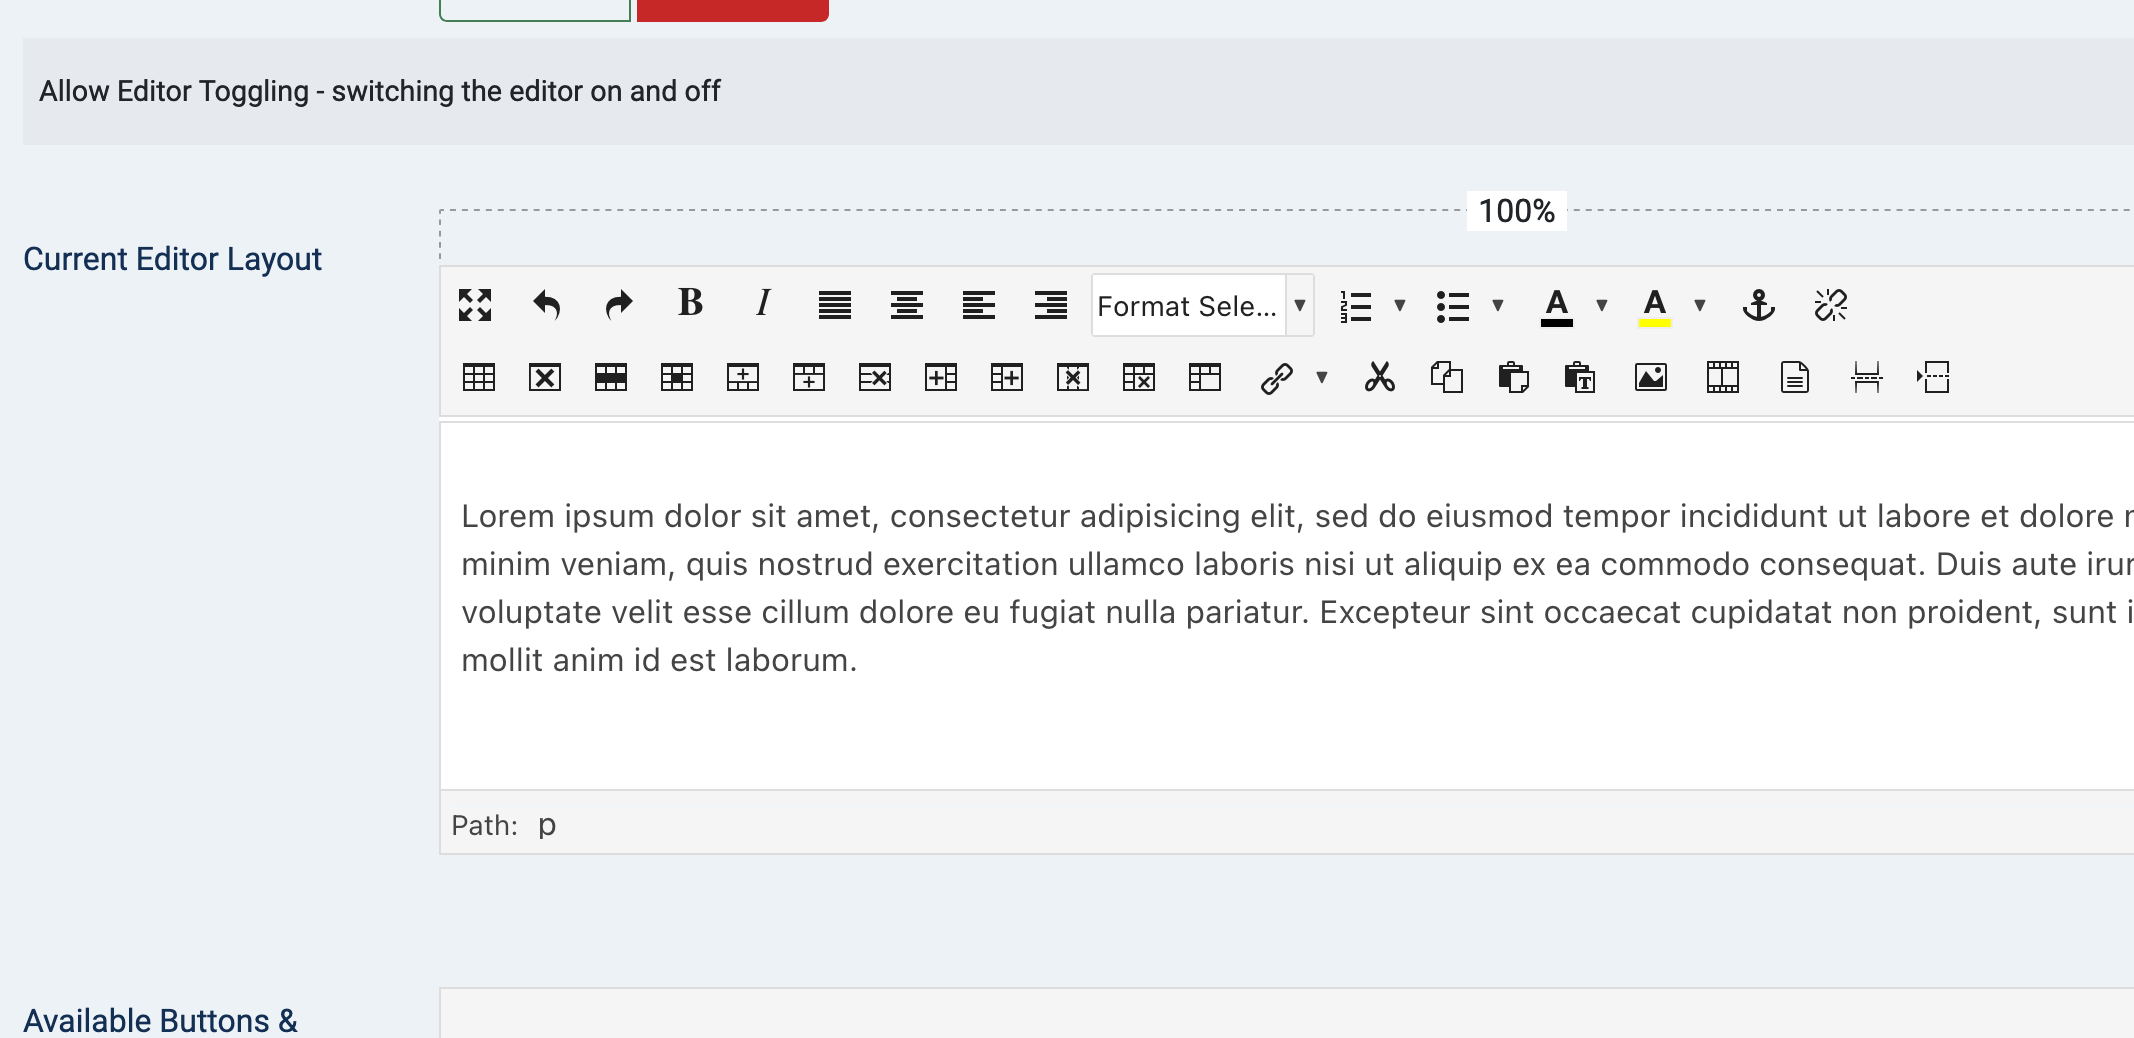Toggle bold formatting
Viewport: 2134px width, 1038px height.
(x=690, y=306)
